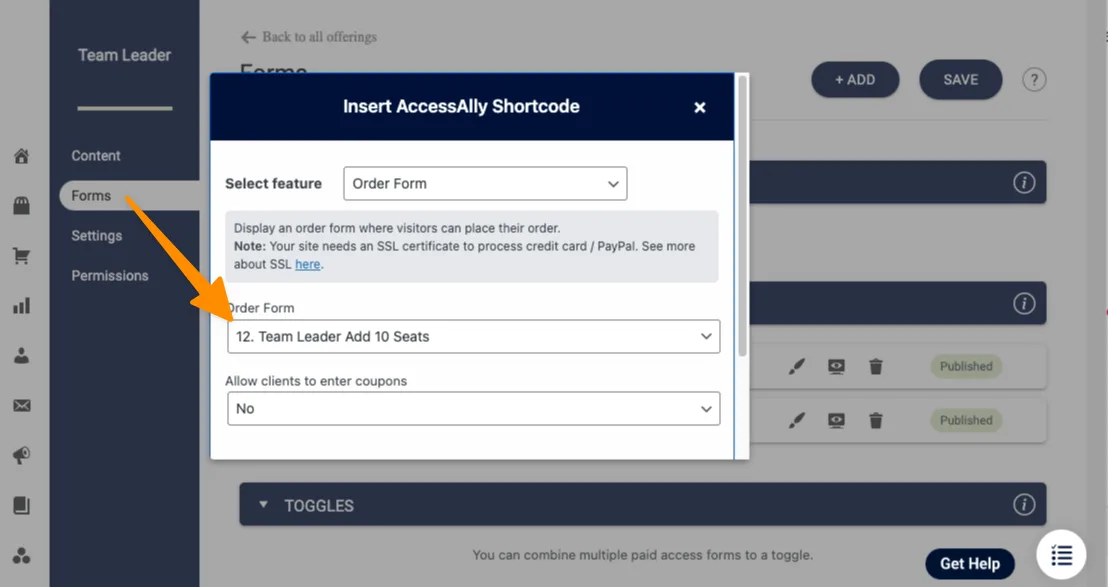Change the coupons dropdown from No
The width and height of the screenshot is (1108, 587).
pos(474,408)
